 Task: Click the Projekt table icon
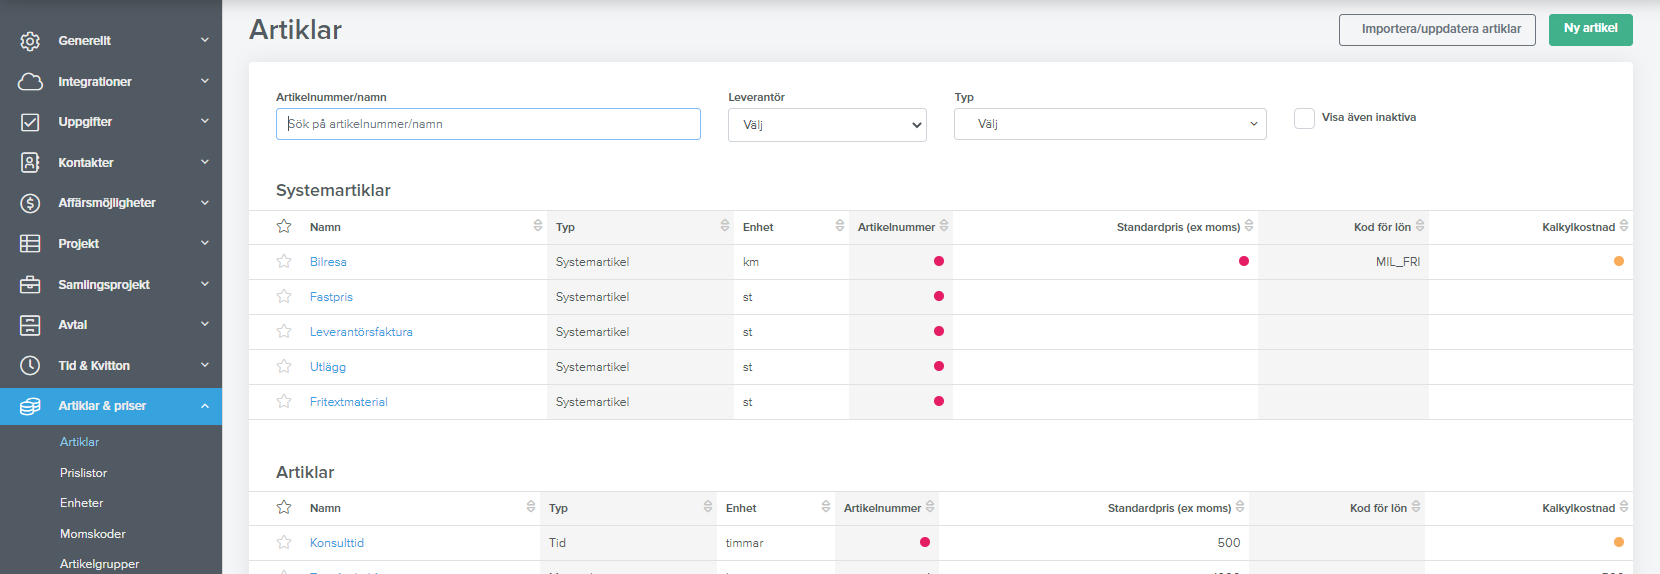pos(30,243)
